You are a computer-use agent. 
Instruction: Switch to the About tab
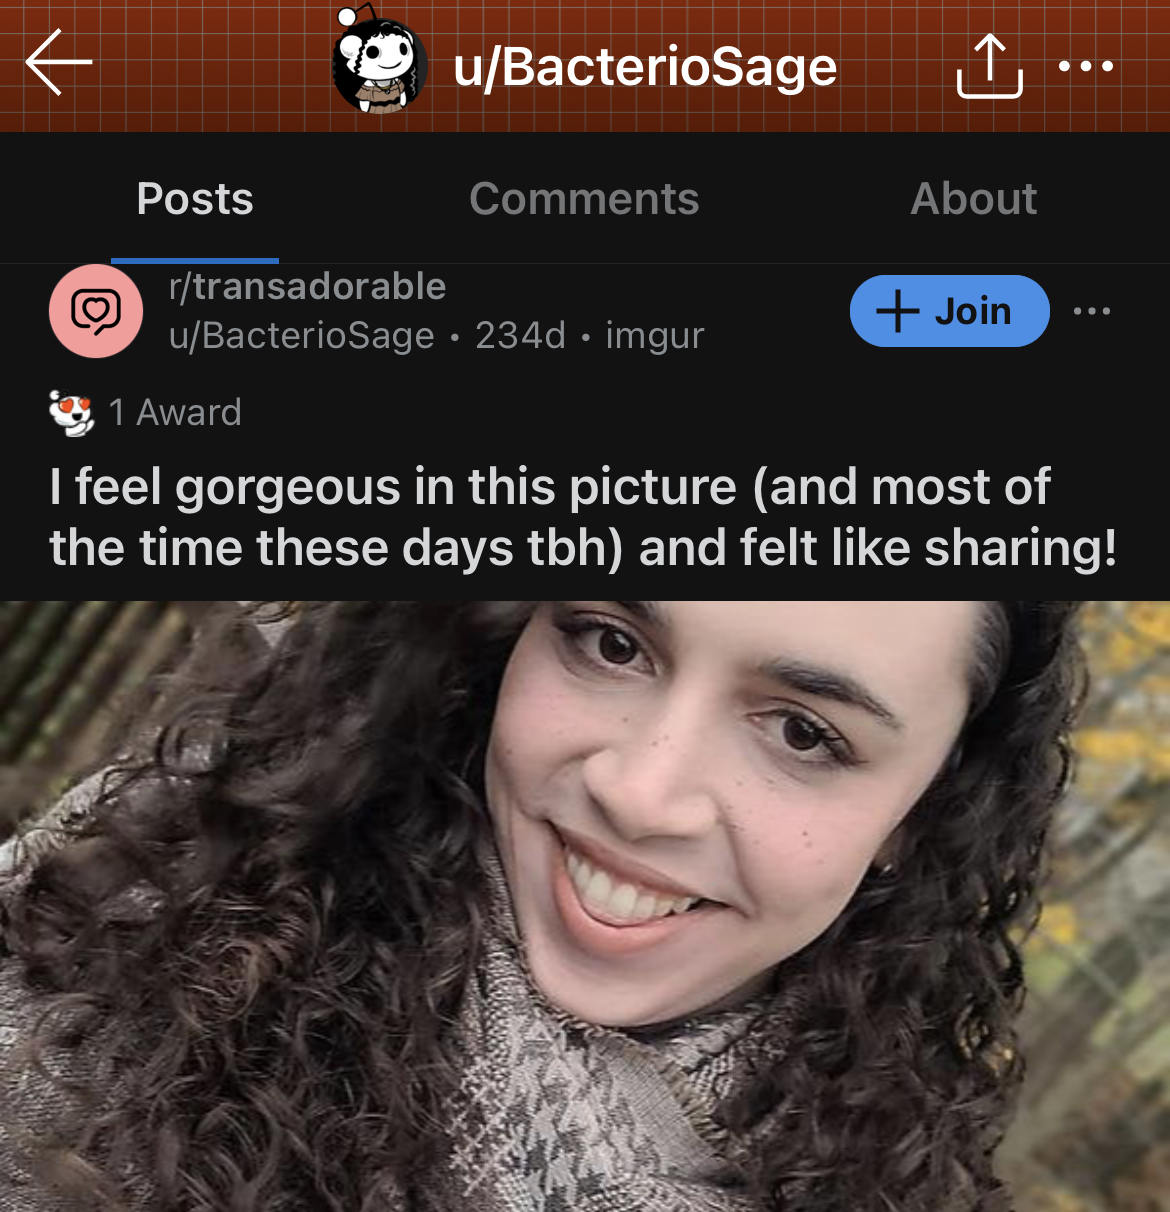click(973, 198)
